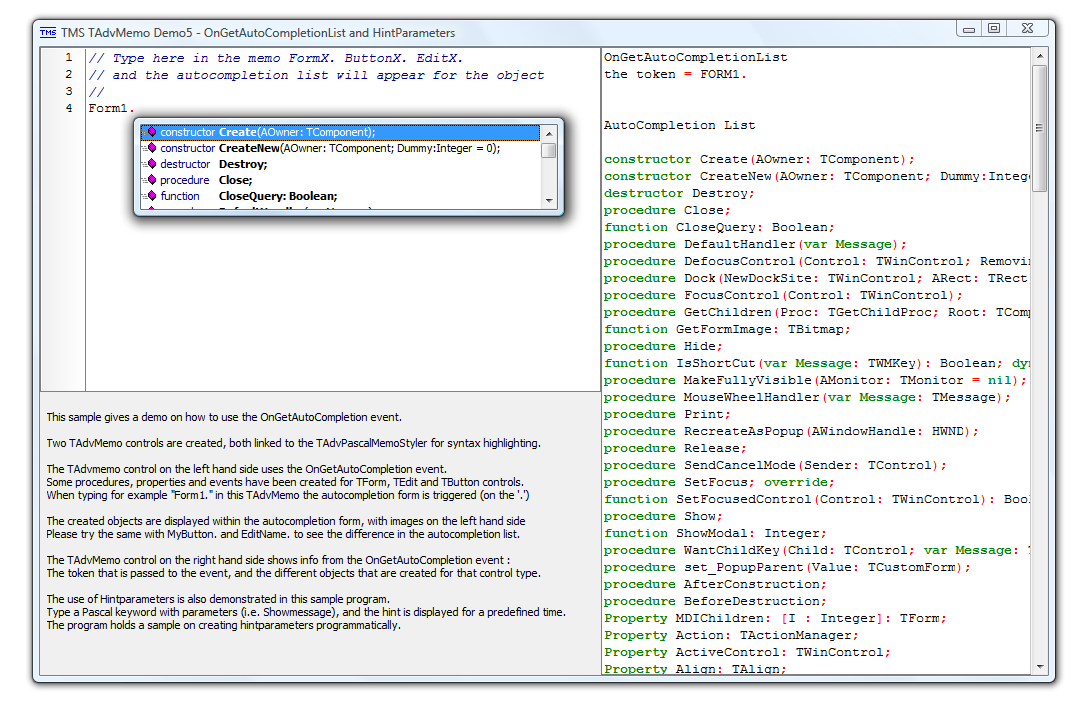This screenshot has height=713, width=1082.
Task: Click the right memo scroll-down arrow
Action: [1040, 667]
